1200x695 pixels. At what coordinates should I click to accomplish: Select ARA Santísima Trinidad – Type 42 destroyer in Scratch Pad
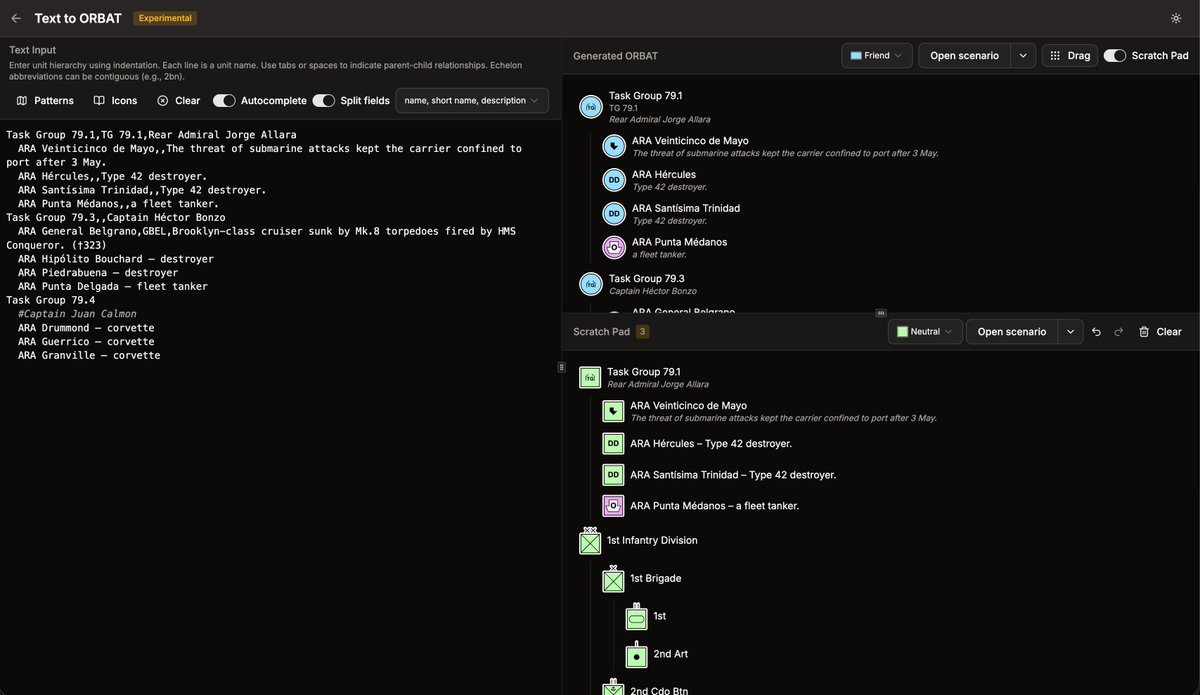click(733, 475)
